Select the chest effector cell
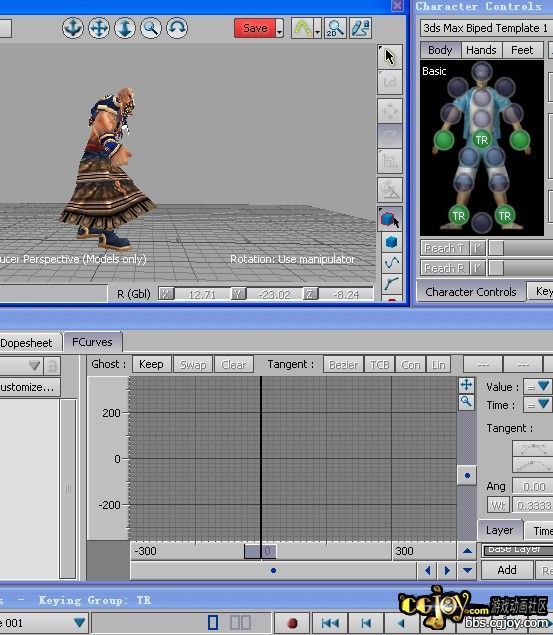 pyautogui.click(x=482, y=99)
